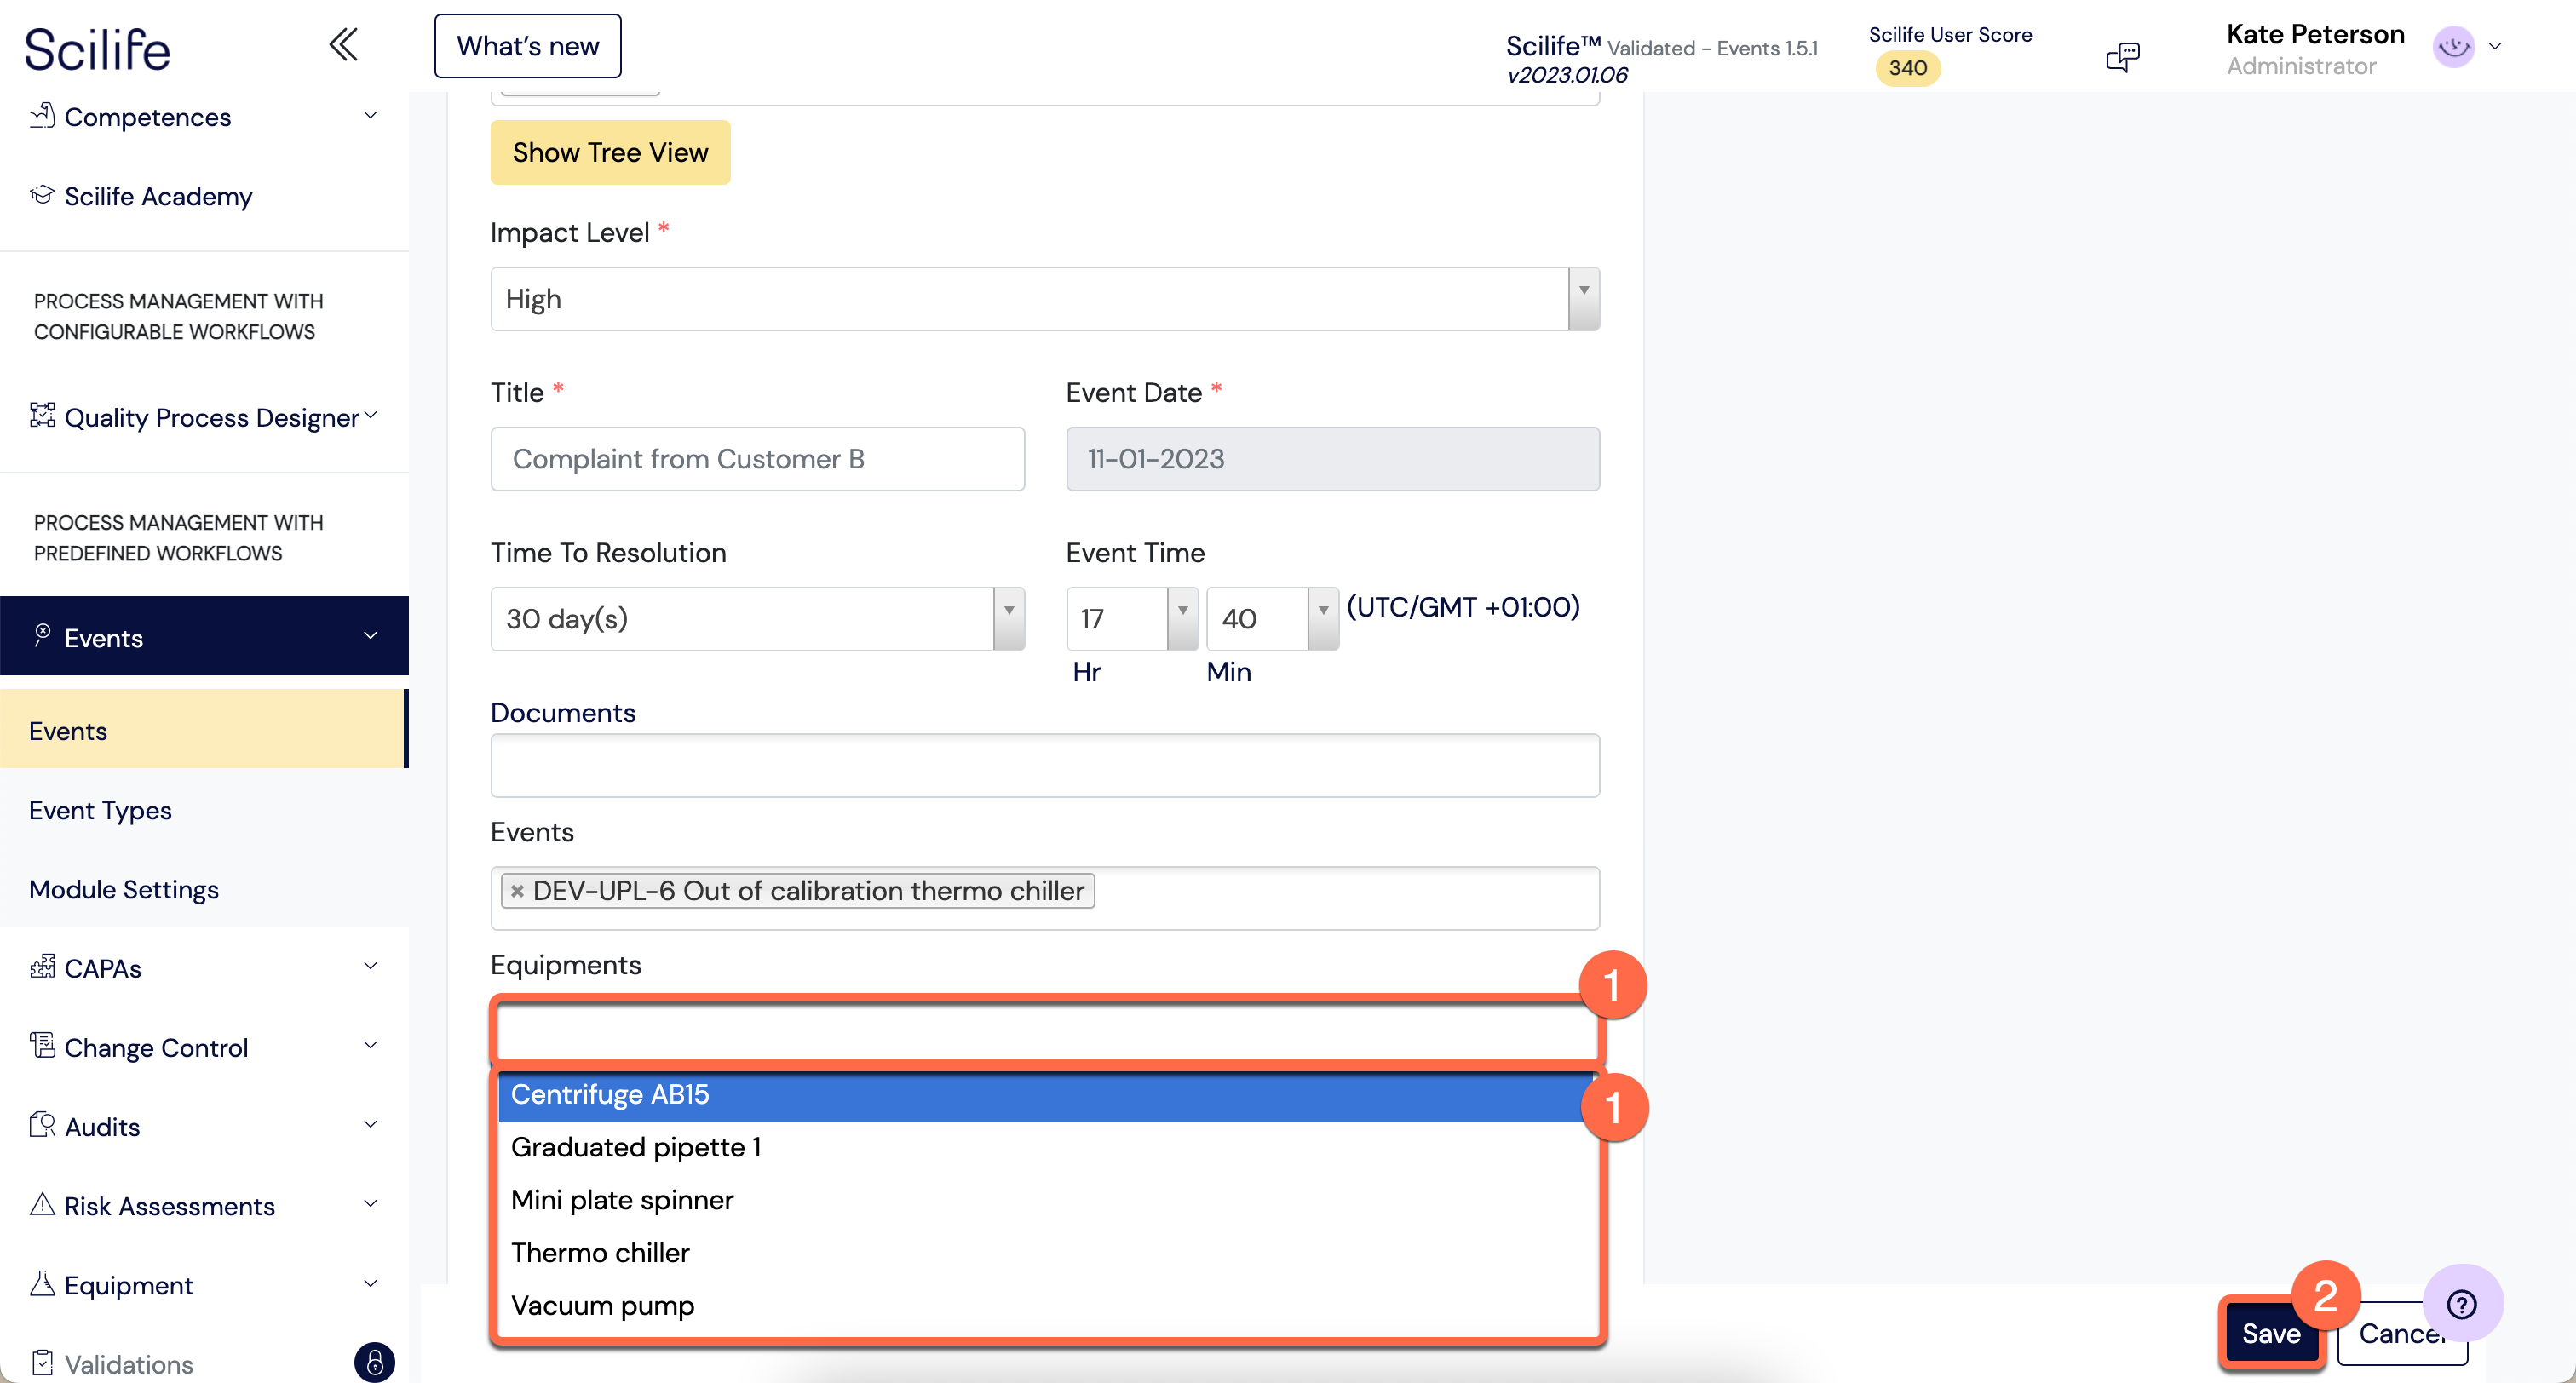Select Thermo chiller option
Image resolution: width=2576 pixels, height=1383 pixels.
pyautogui.click(x=1046, y=1253)
